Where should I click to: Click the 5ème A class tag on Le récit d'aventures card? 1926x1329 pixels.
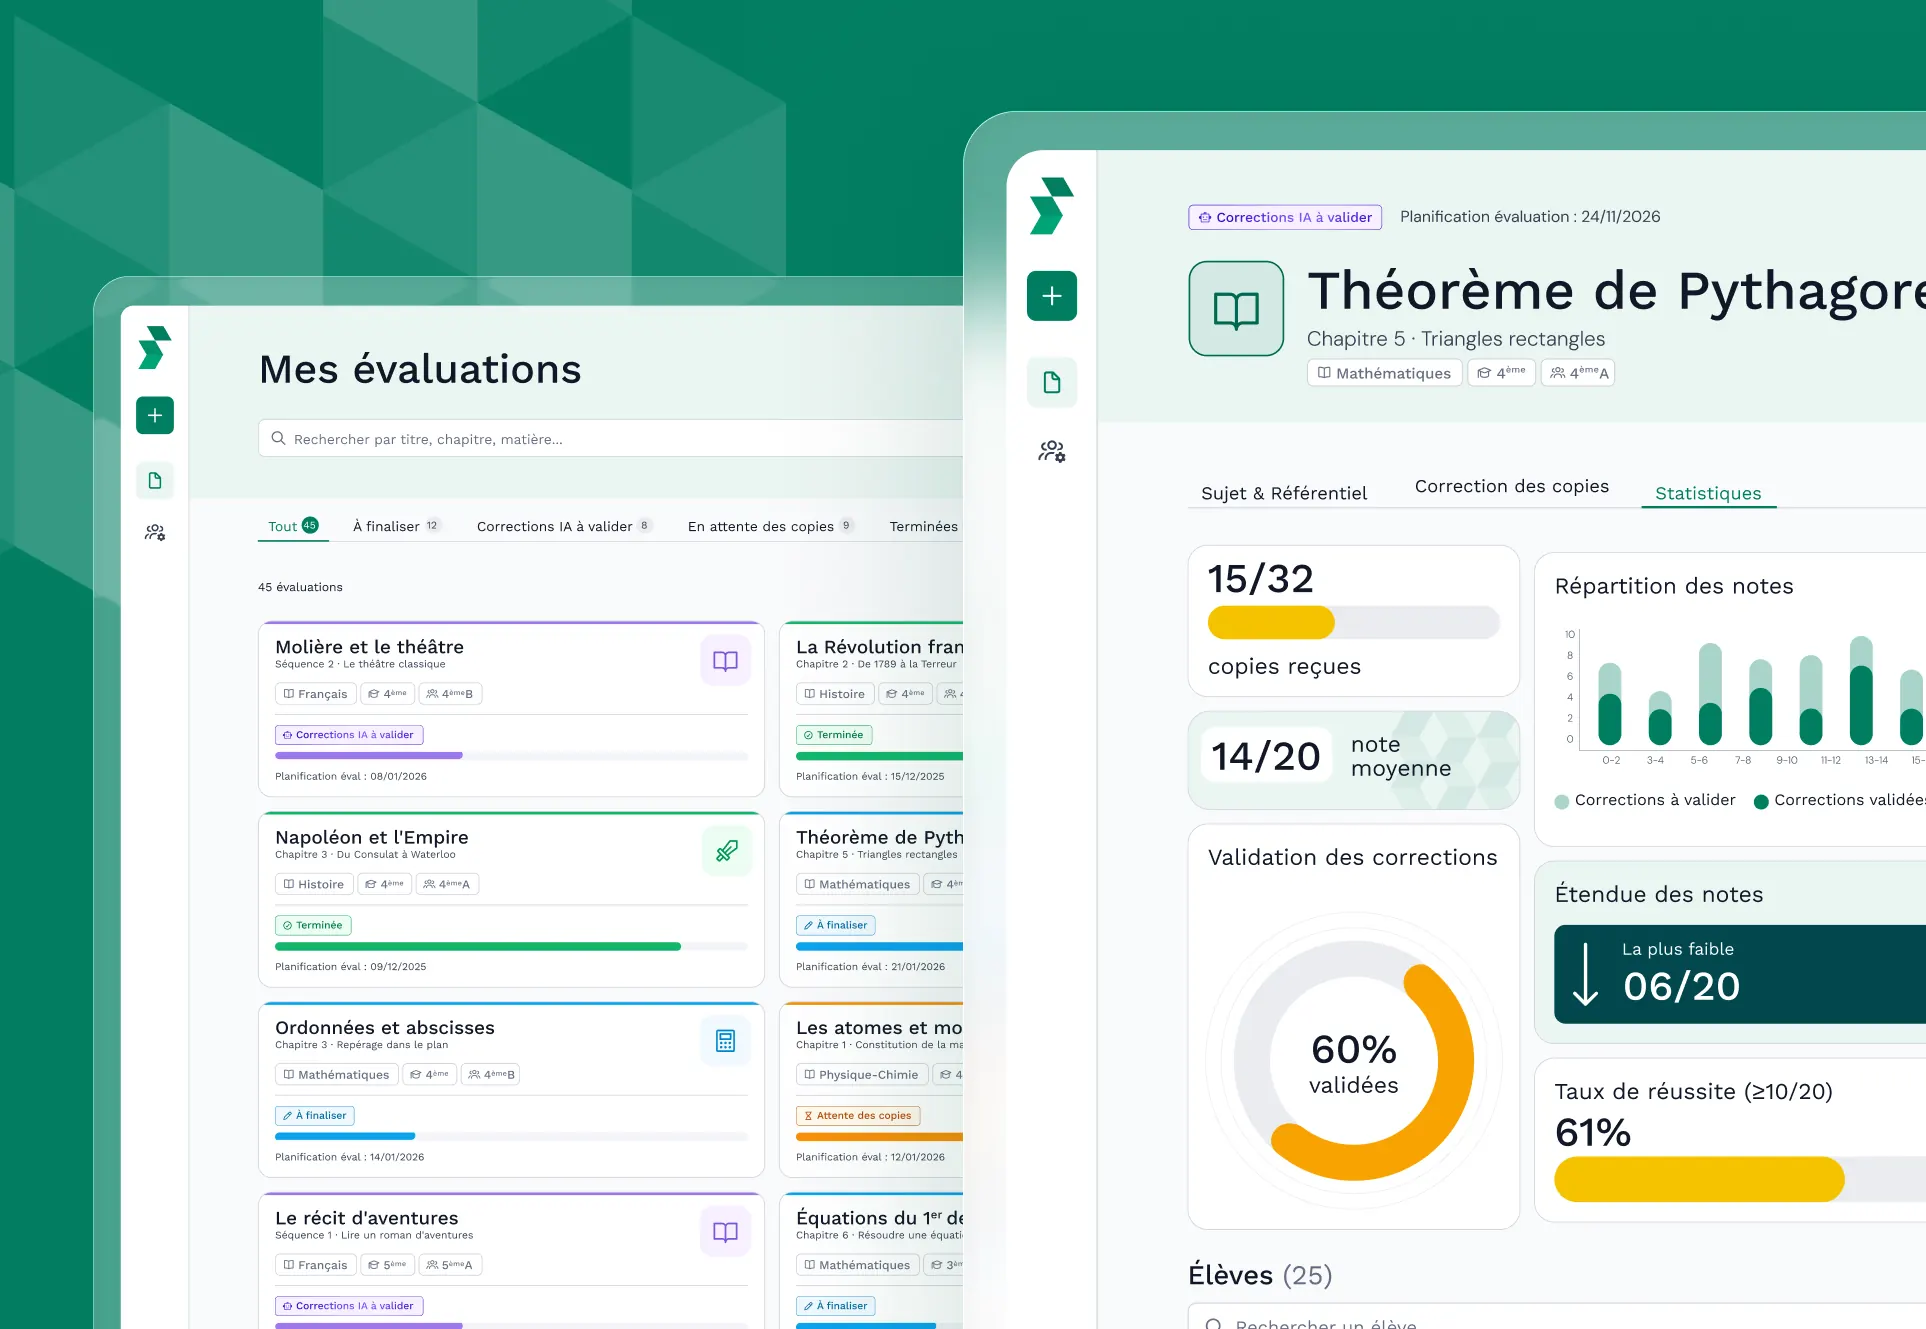click(x=450, y=1265)
